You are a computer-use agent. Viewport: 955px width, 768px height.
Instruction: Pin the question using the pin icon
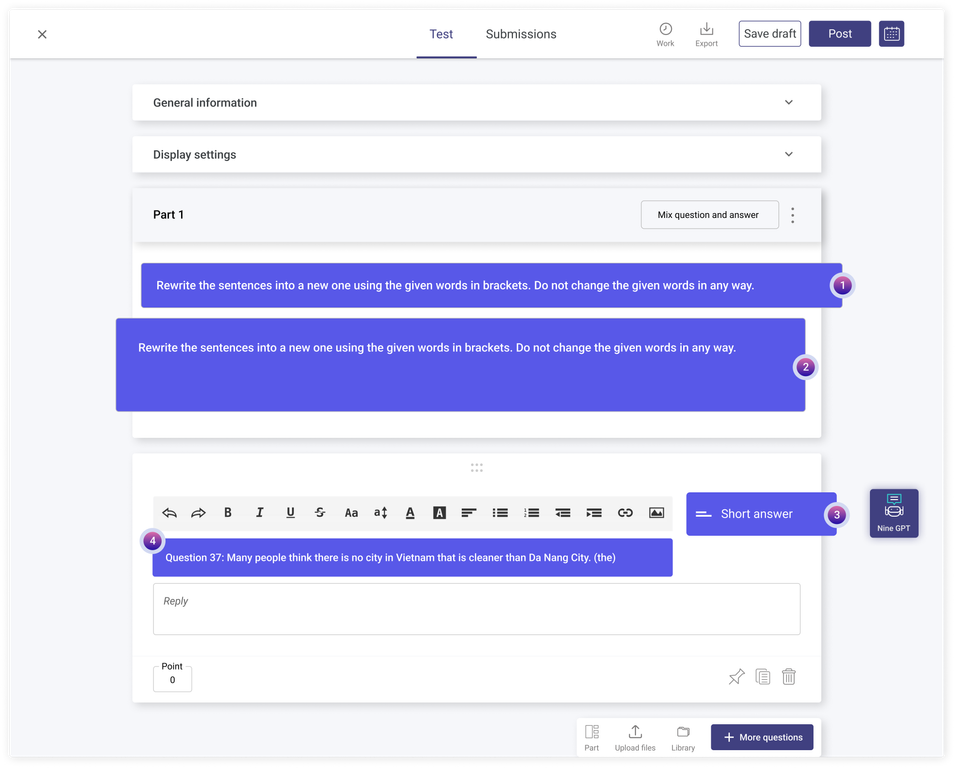point(736,677)
